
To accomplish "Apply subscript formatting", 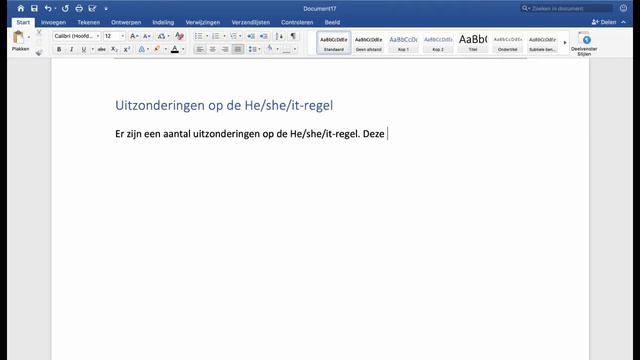I will click(x=114, y=49).
